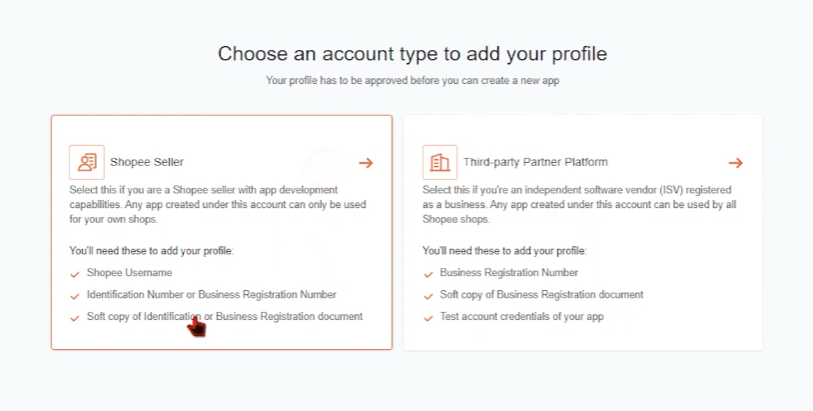Click the Third-party Partner Platform building icon

click(x=440, y=162)
